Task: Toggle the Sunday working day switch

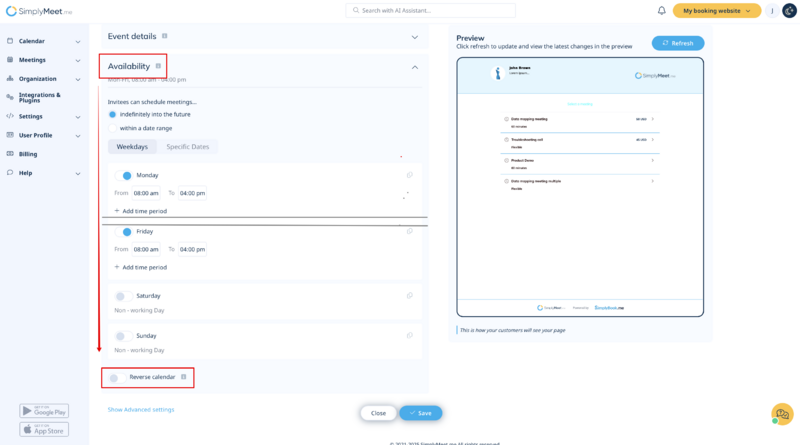Action: tap(122, 336)
